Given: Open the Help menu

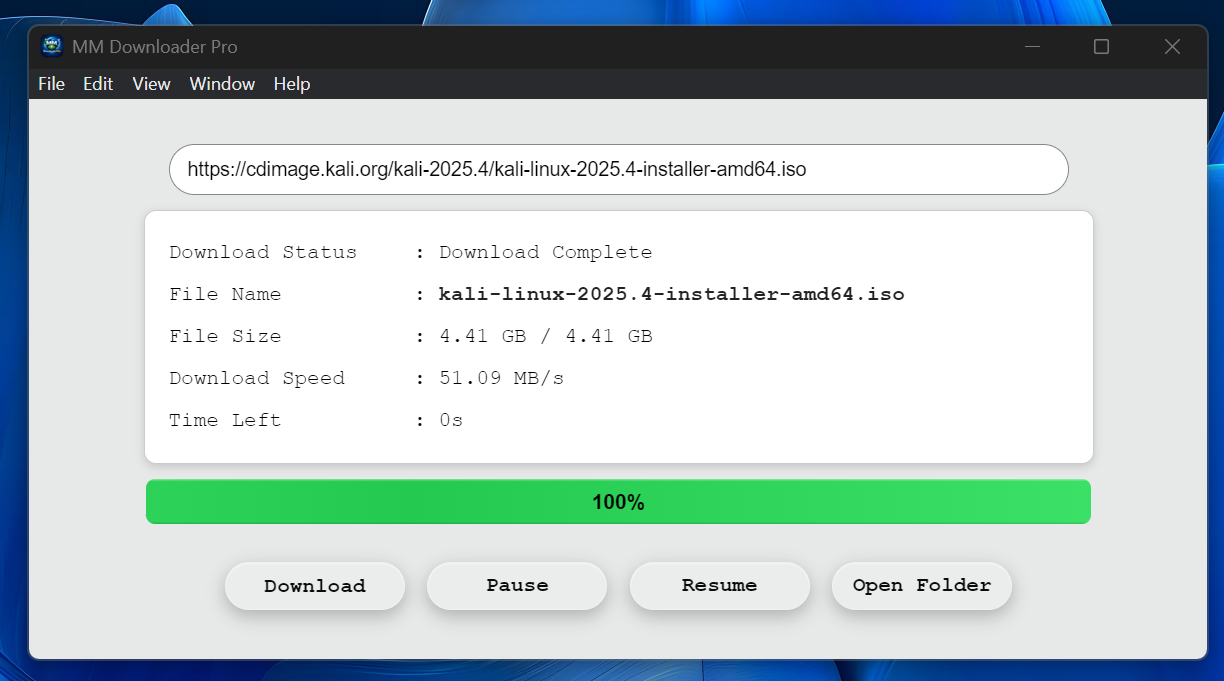Looking at the screenshot, I should coord(292,84).
